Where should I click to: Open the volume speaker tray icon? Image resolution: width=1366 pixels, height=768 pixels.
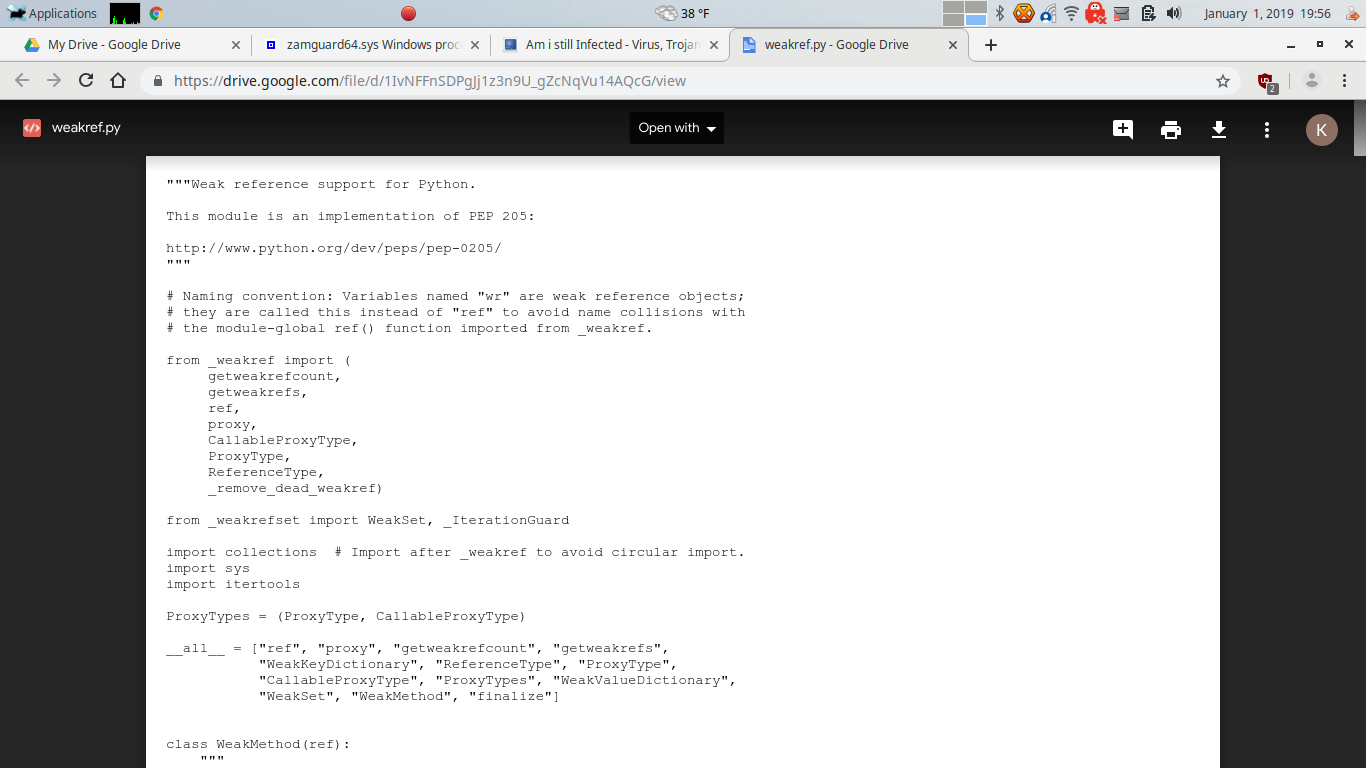tap(1174, 13)
